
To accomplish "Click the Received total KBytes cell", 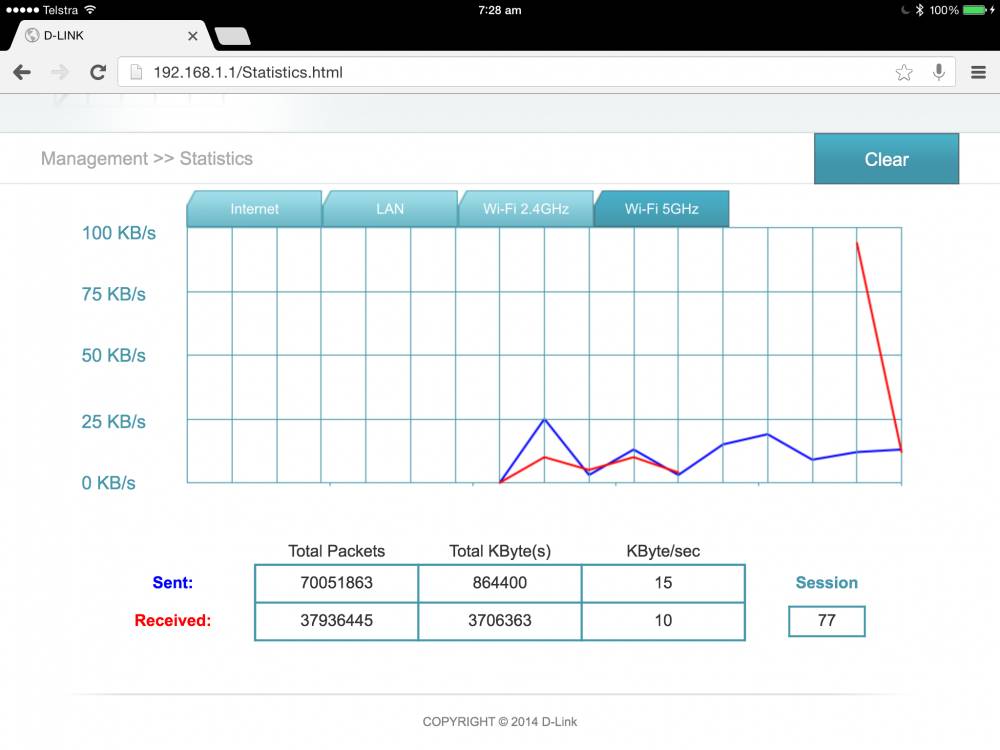I will (x=499, y=621).
